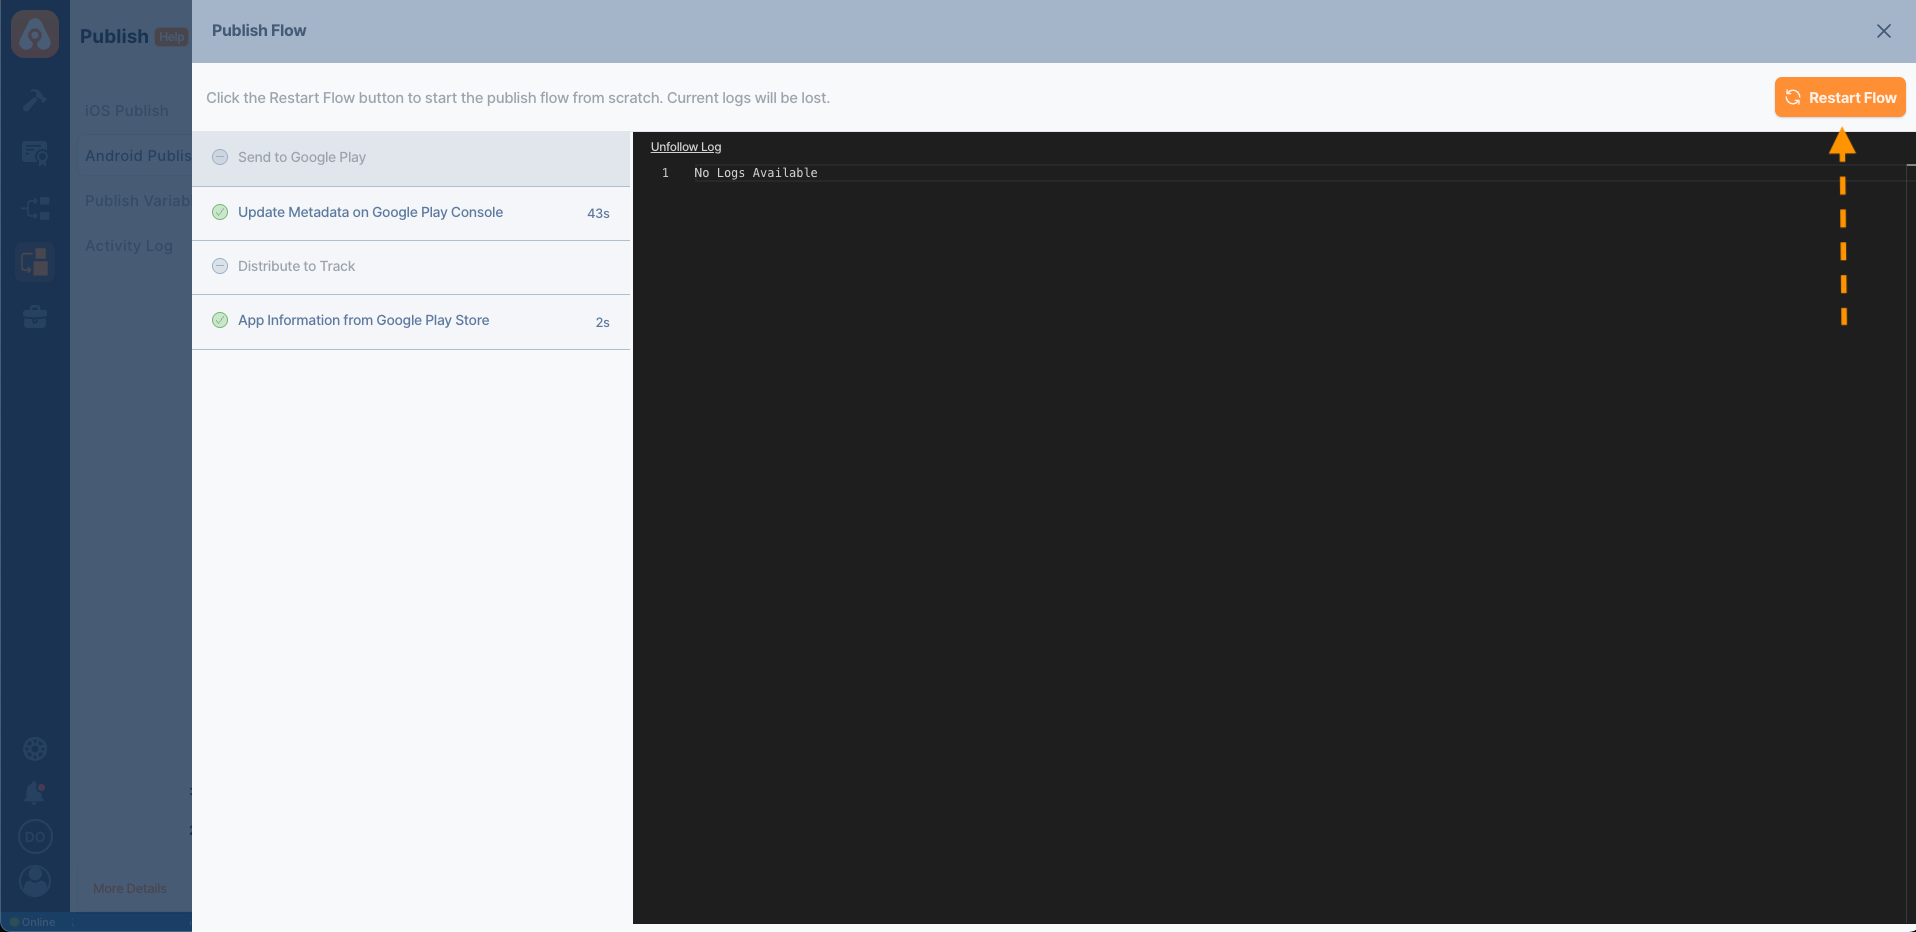The image size is (1916, 932).
Task: Open the help wheel icon in sidebar
Action: point(35,749)
